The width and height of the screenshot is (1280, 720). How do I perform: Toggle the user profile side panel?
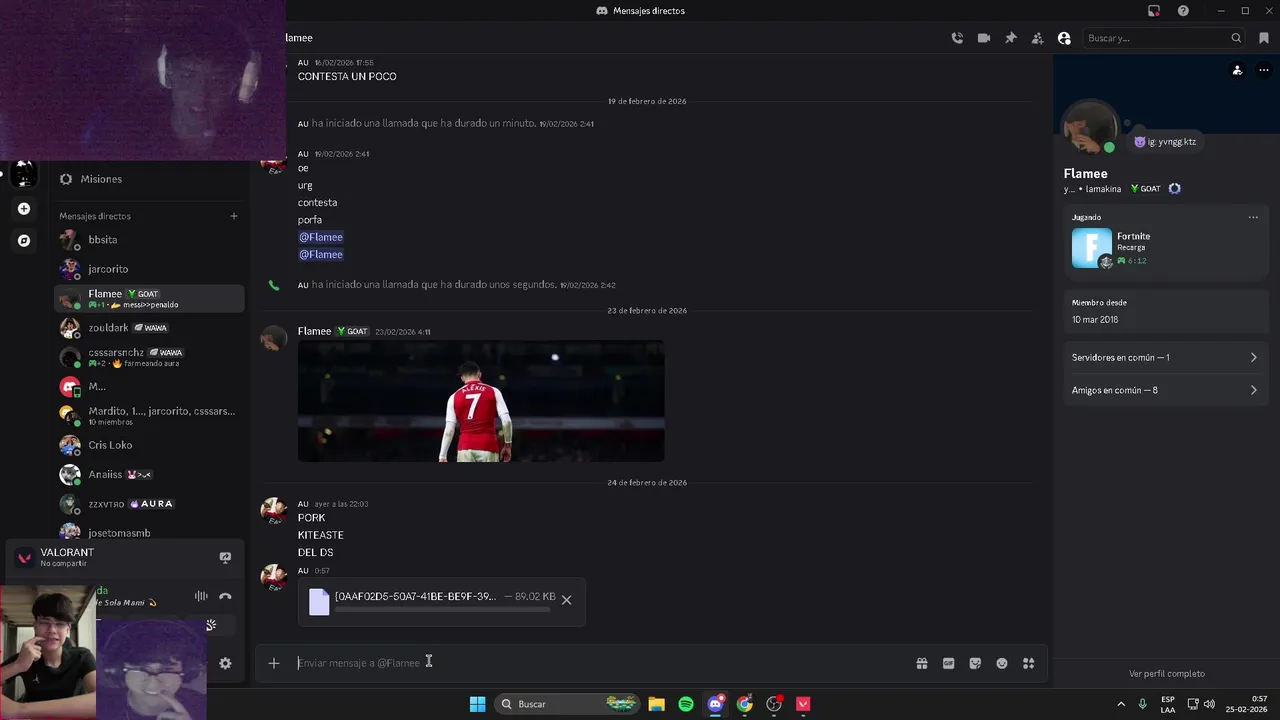[1064, 38]
